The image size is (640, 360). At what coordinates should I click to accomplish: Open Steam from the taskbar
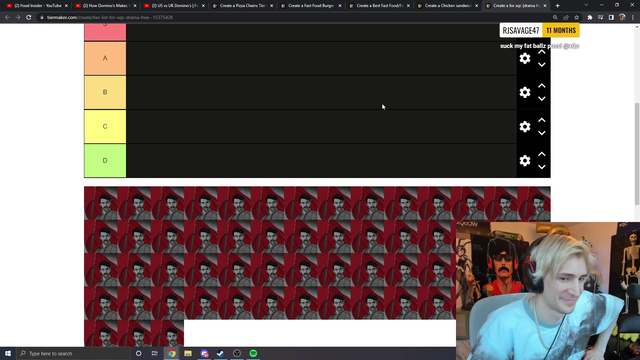click(220, 353)
